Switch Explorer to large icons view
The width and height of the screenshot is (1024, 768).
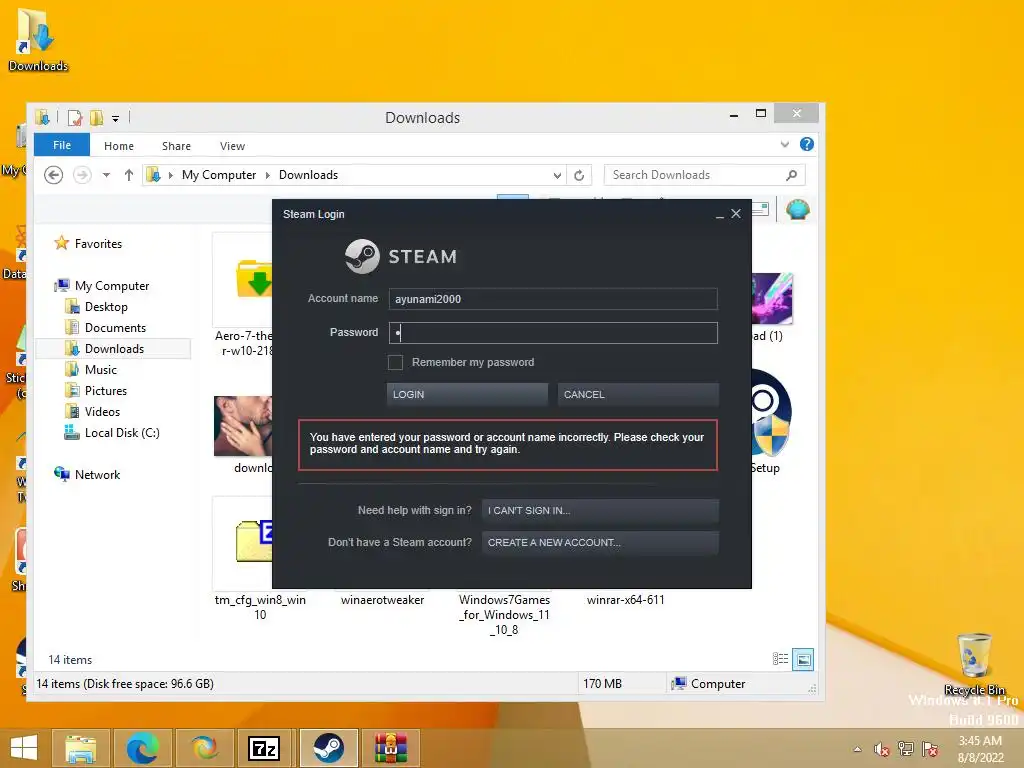click(x=803, y=660)
